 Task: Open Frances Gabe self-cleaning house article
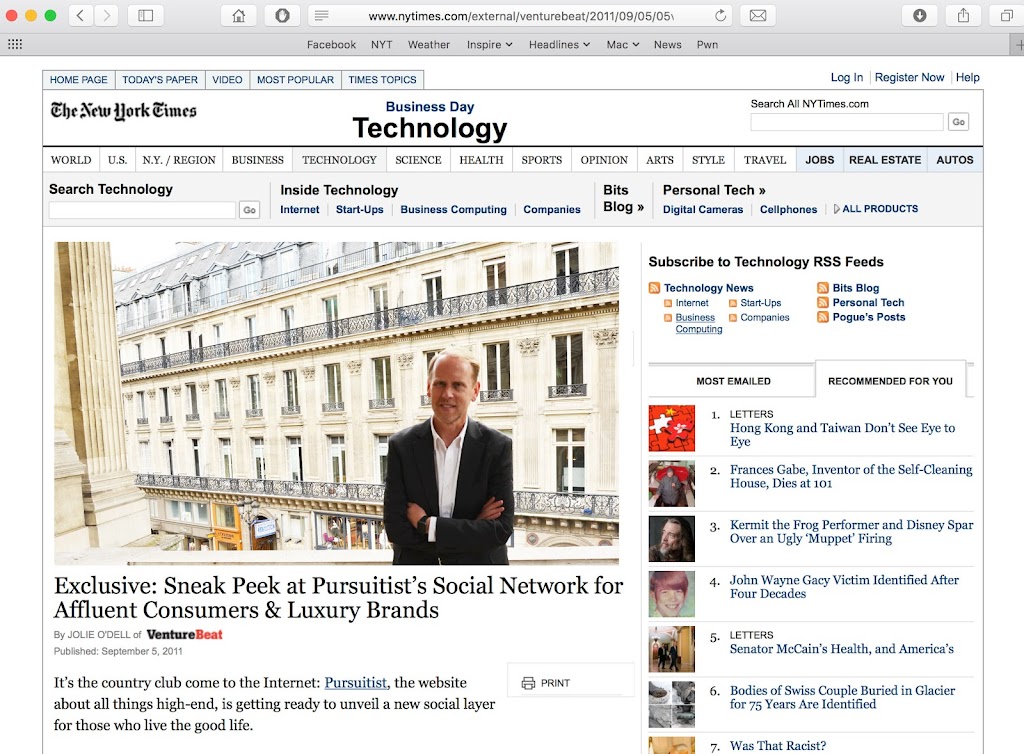click(x=851, y=476)
